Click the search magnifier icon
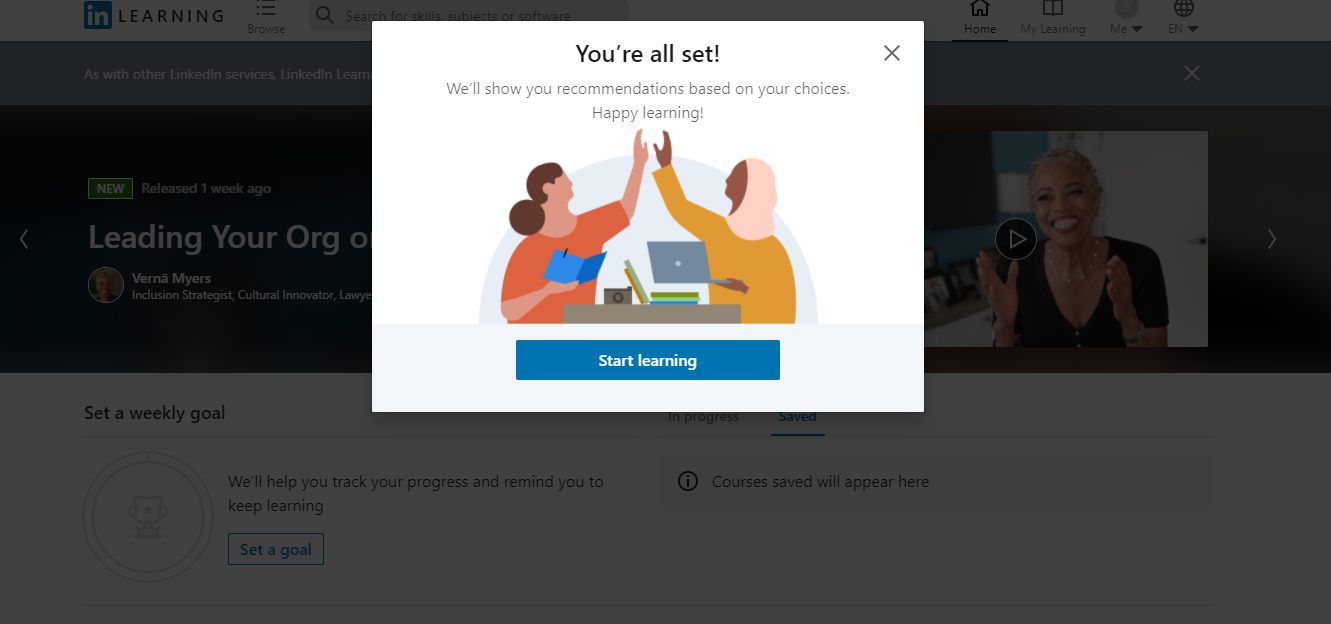Viewport: 1331px width, 624px height. click(324, 15)
